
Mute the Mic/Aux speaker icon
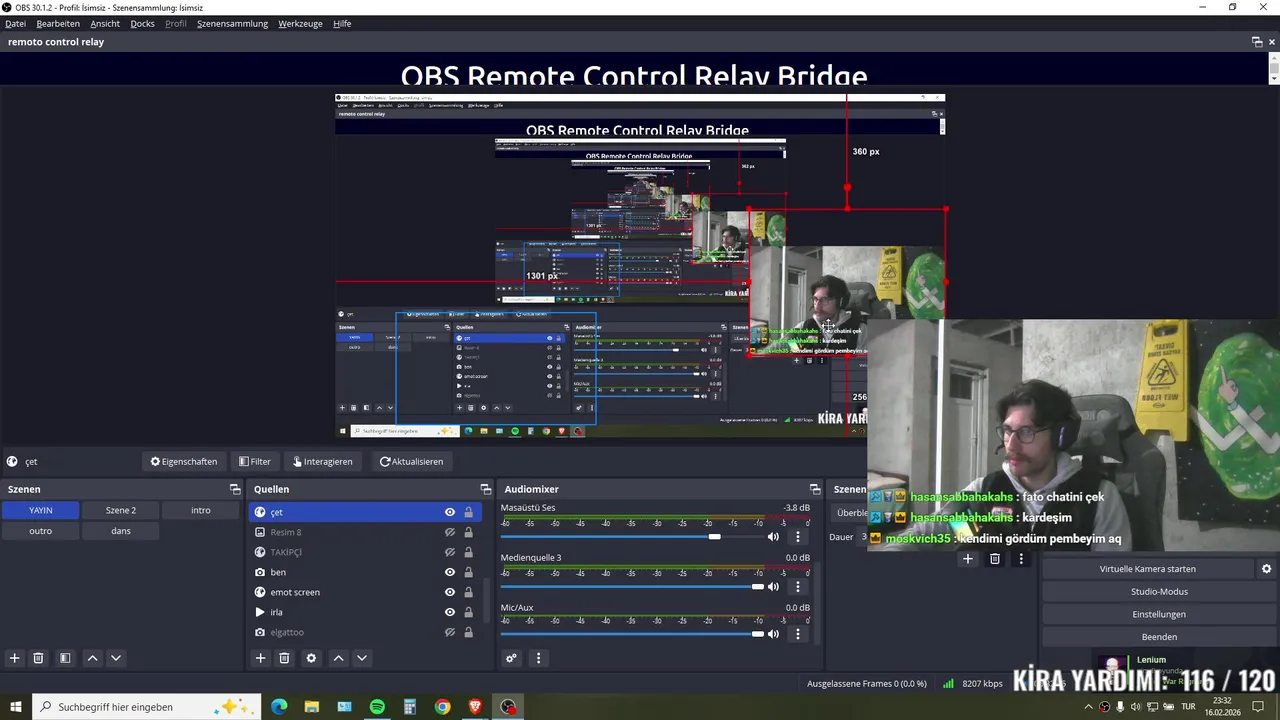pyautogui.click(x=773, y=634)
